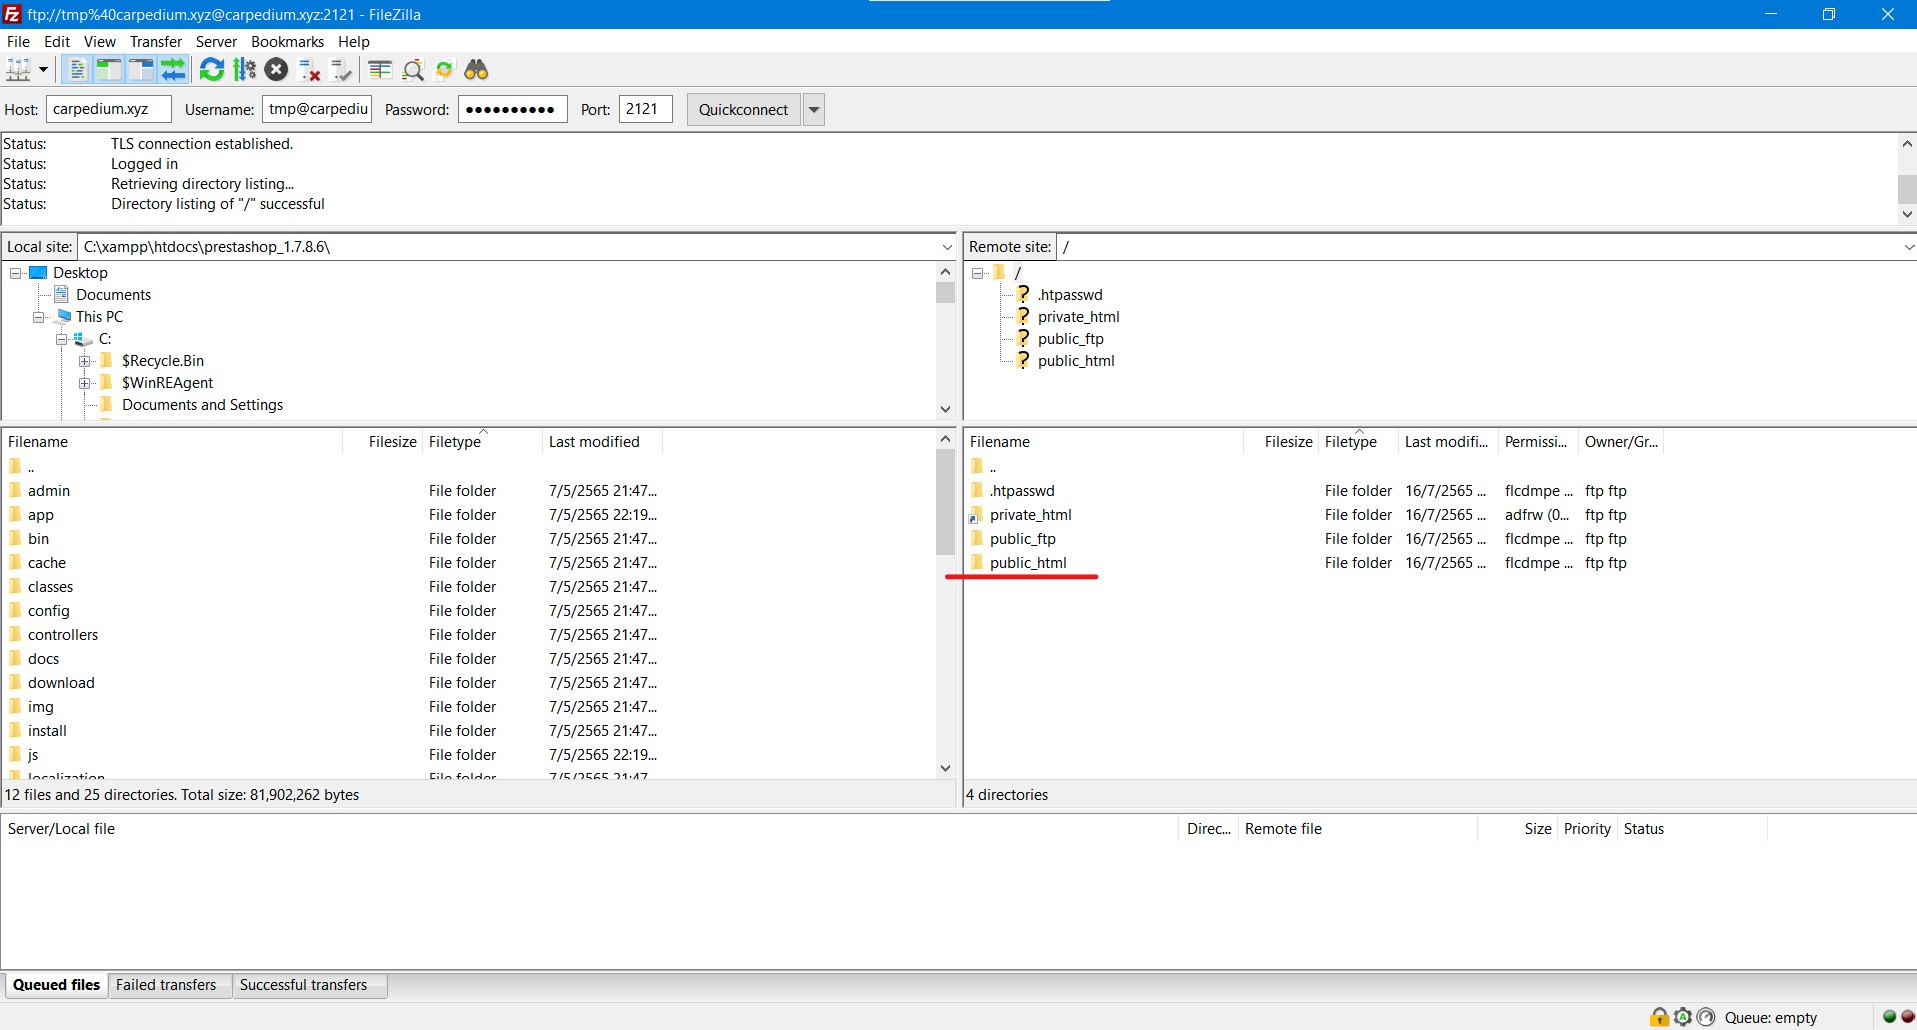
Task: Toggle transfer queue display
Action: point(173,70)
